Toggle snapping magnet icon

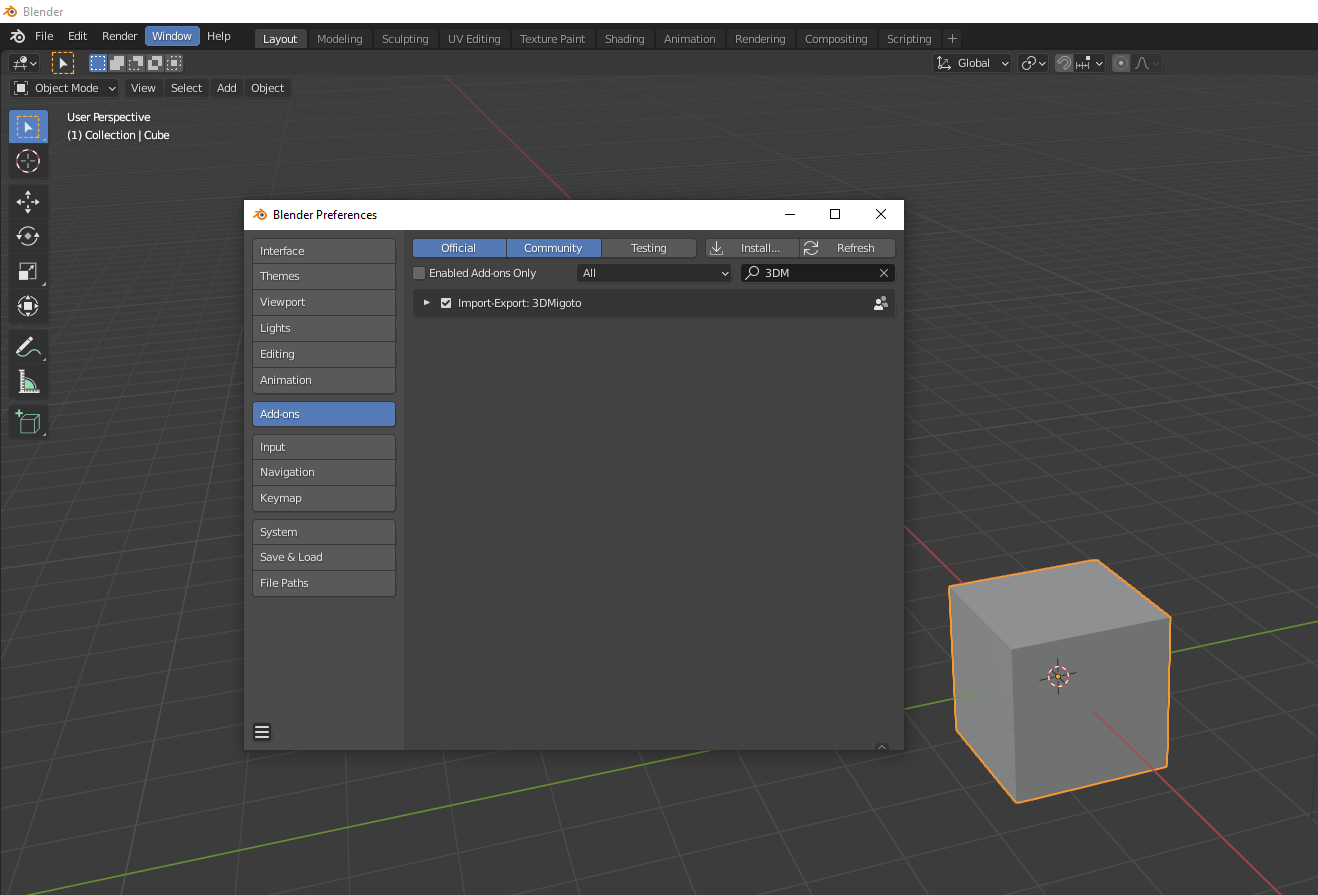pyautogui.click(x=1064, y=63)
